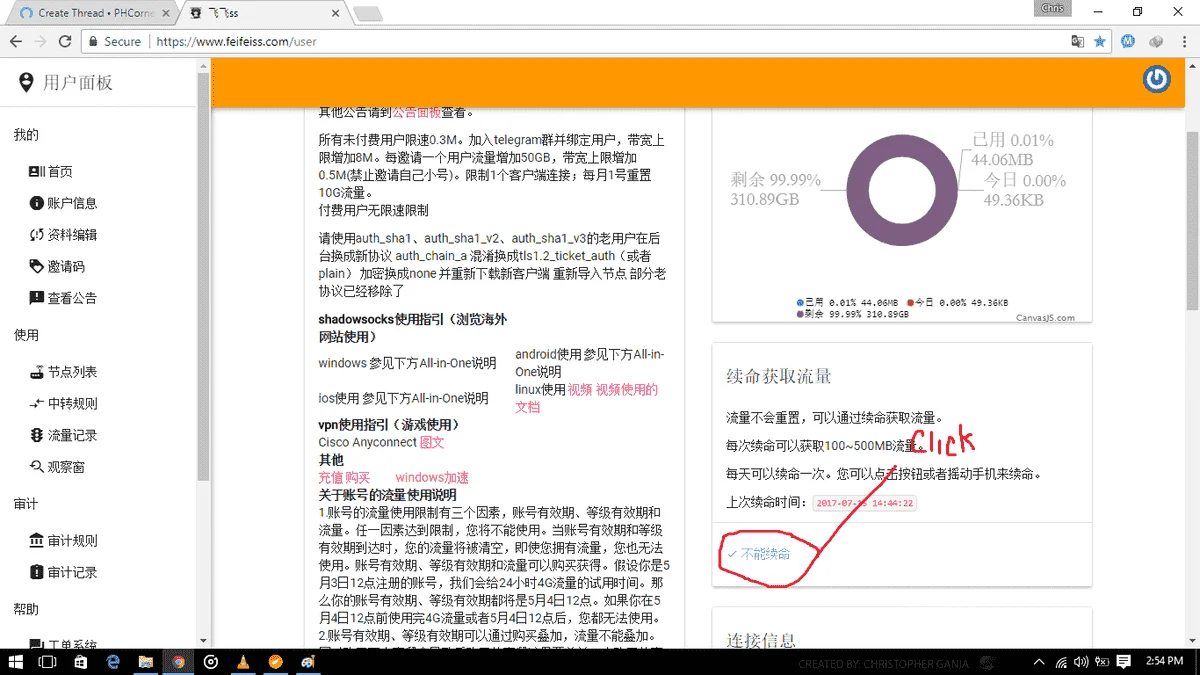Launch Edge from the taskbar
This screenshot has height=675, width=1200.
113,661
